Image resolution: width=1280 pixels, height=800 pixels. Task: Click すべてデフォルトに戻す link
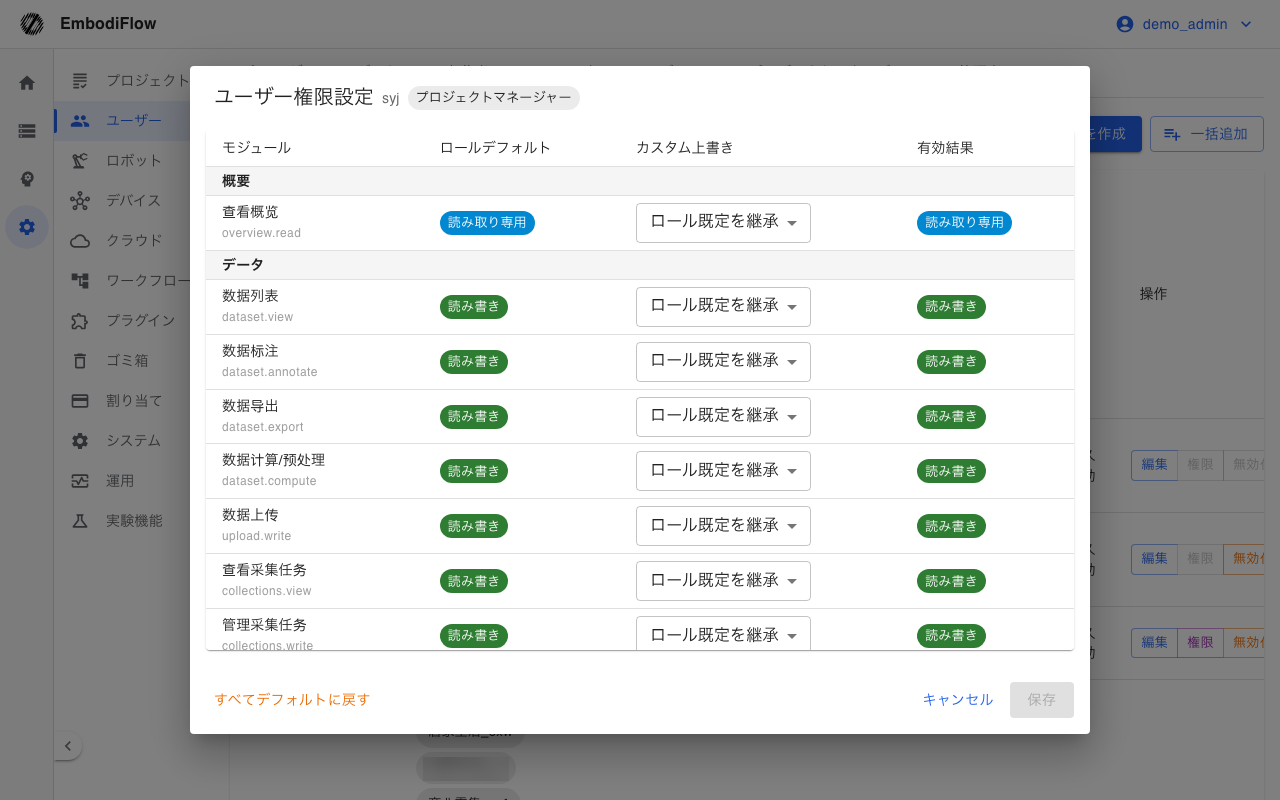tap(292, 700)
